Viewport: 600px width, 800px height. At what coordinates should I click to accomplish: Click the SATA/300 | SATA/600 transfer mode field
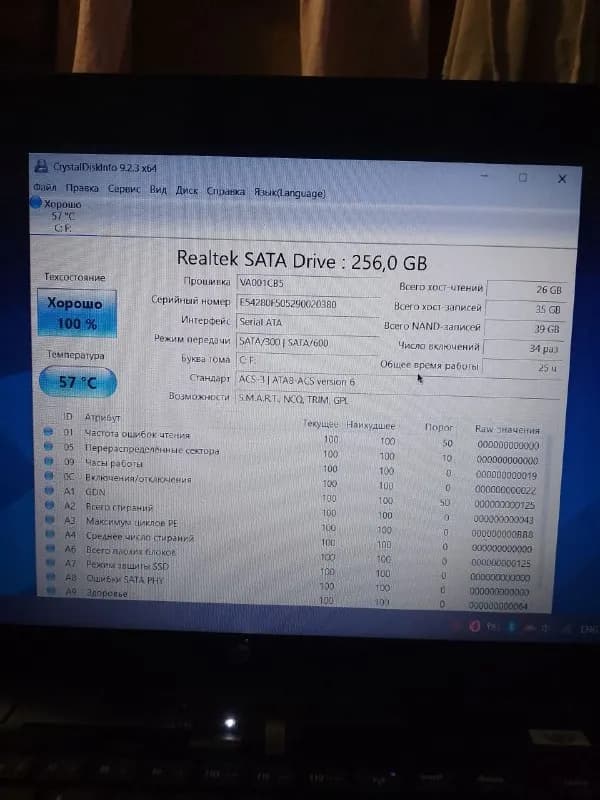click(307, 342)
